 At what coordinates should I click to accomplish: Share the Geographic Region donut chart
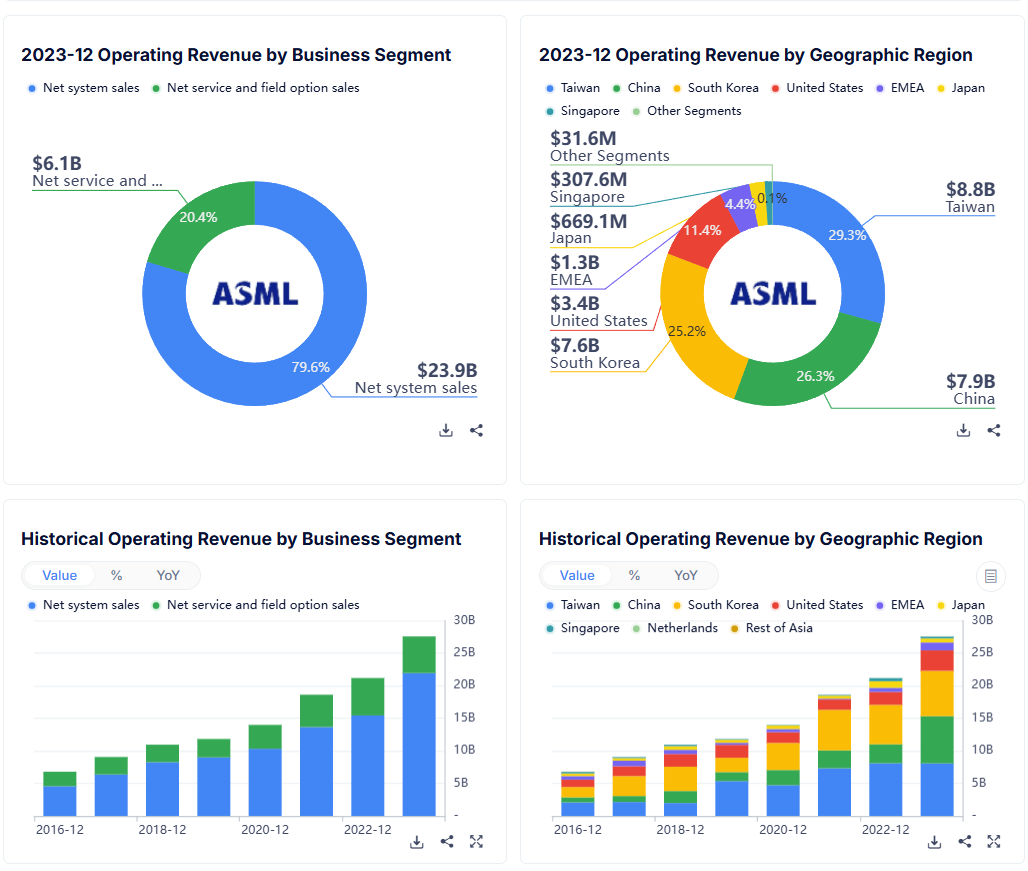point(994,431)
